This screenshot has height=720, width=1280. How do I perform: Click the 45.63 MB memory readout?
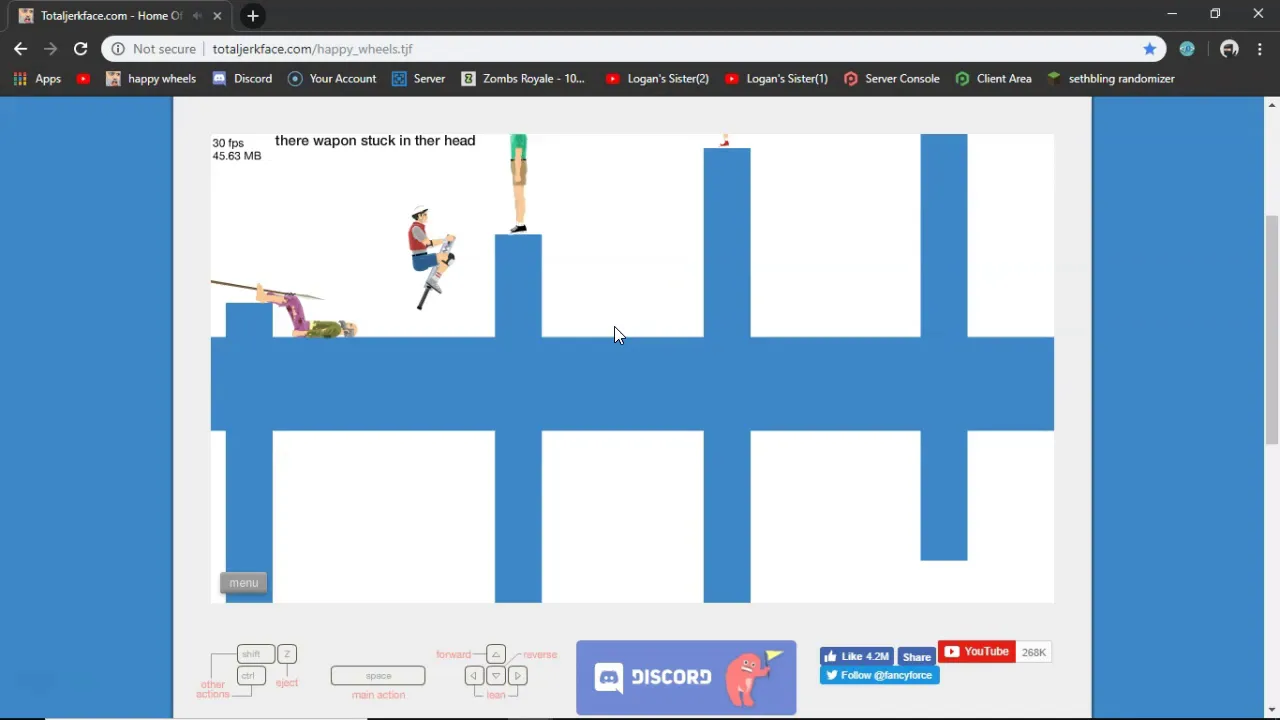click(x=237, y=156)
